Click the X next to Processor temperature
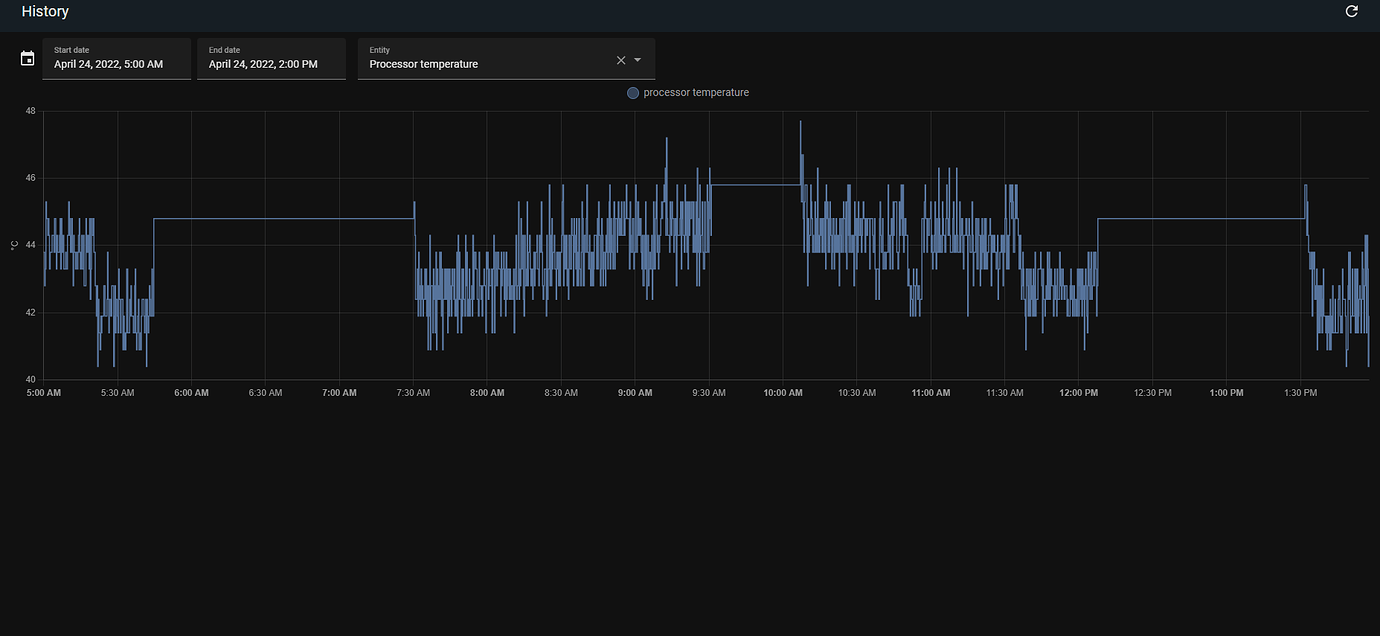1380x636 pixels. pos(621,59)
